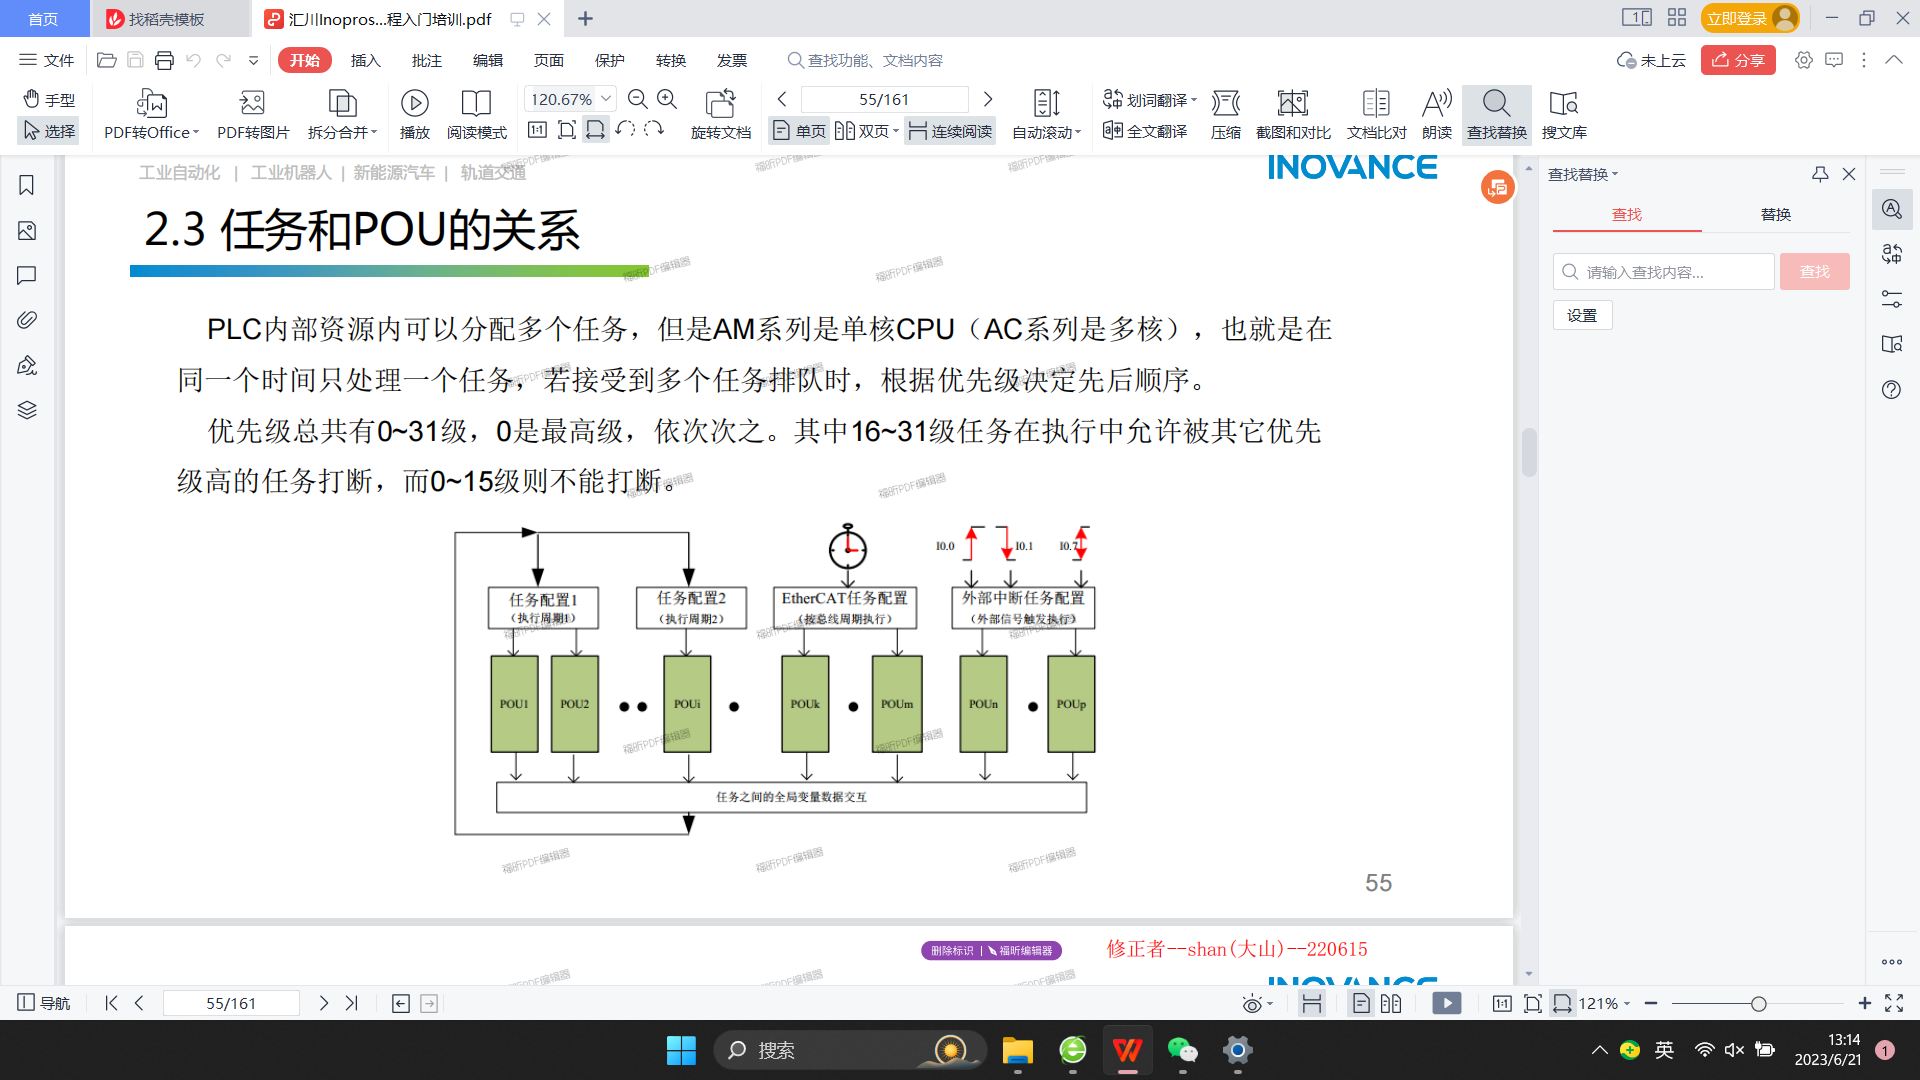Switch to reading mode
The image size is (1920, 1080).
point(476,115)
